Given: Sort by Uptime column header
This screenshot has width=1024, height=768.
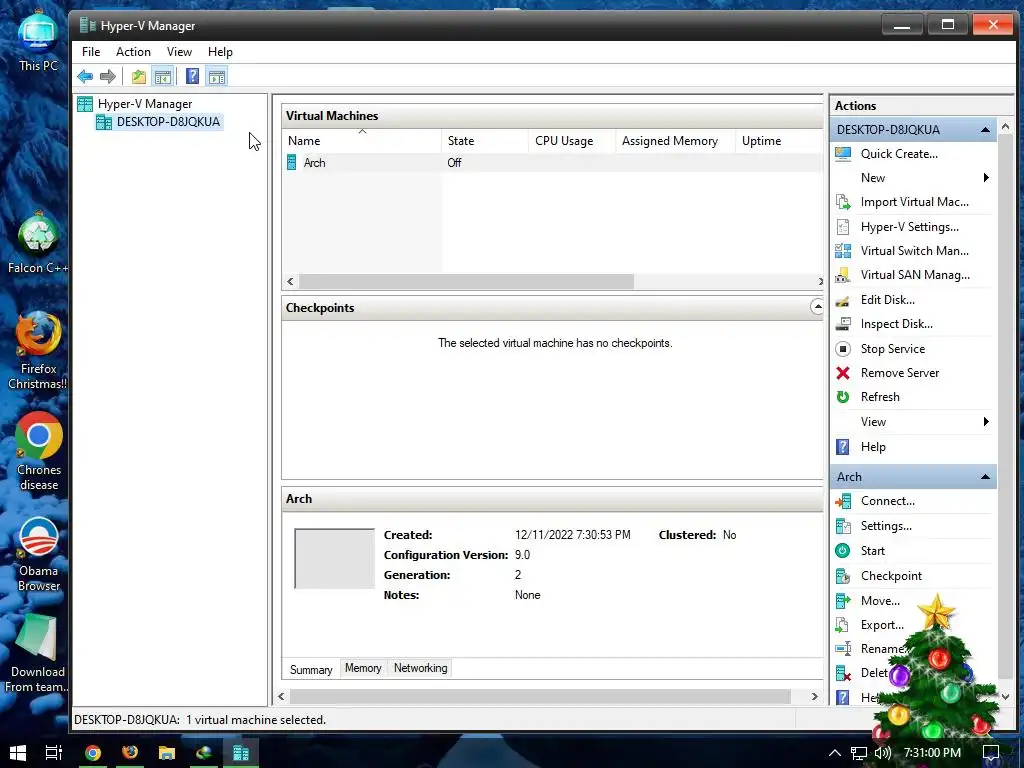Looking at the screenshot, I should pos(780,141).
